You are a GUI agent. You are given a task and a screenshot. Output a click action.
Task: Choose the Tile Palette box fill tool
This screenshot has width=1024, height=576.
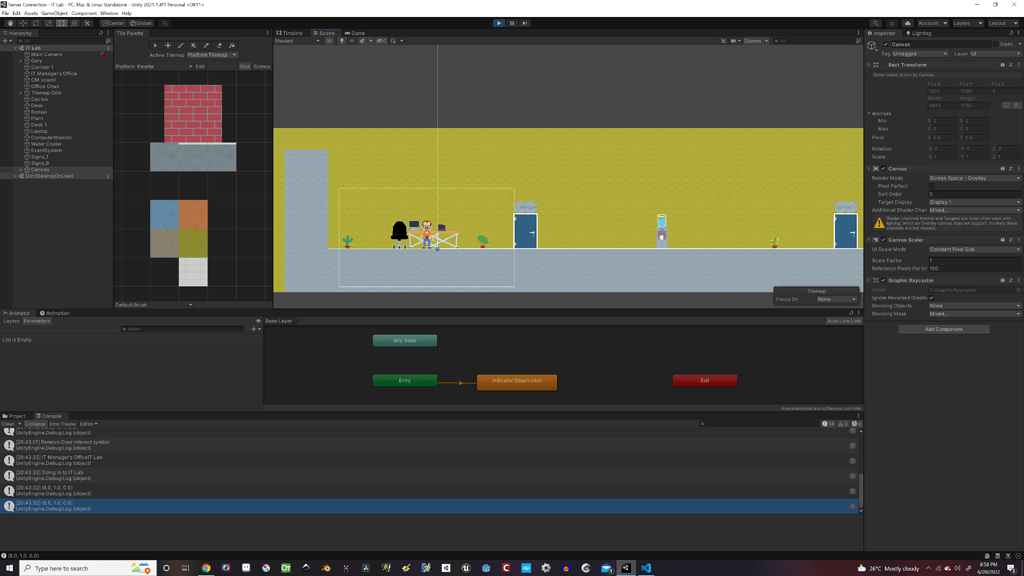pyautogui.click(x=193, y=46)
